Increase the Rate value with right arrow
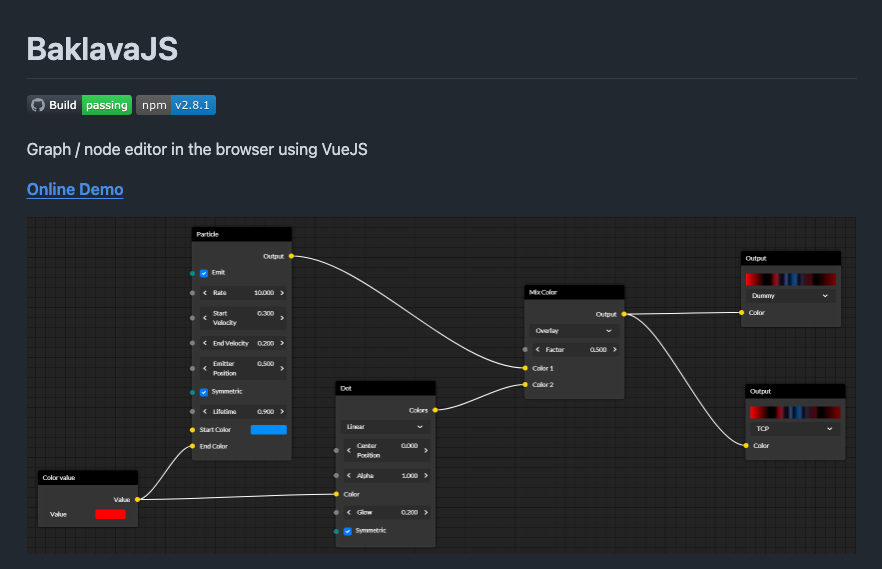The image size is (882, 569). tap(282, 293)
